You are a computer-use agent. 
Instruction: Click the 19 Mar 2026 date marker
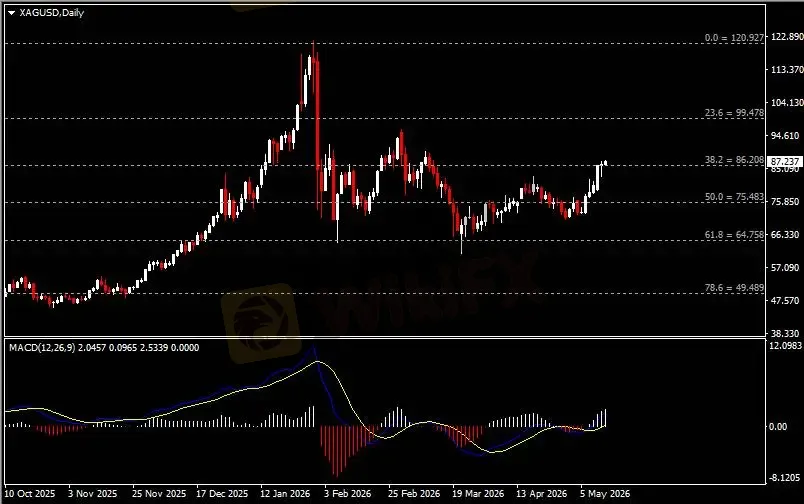tap(477, 494)
